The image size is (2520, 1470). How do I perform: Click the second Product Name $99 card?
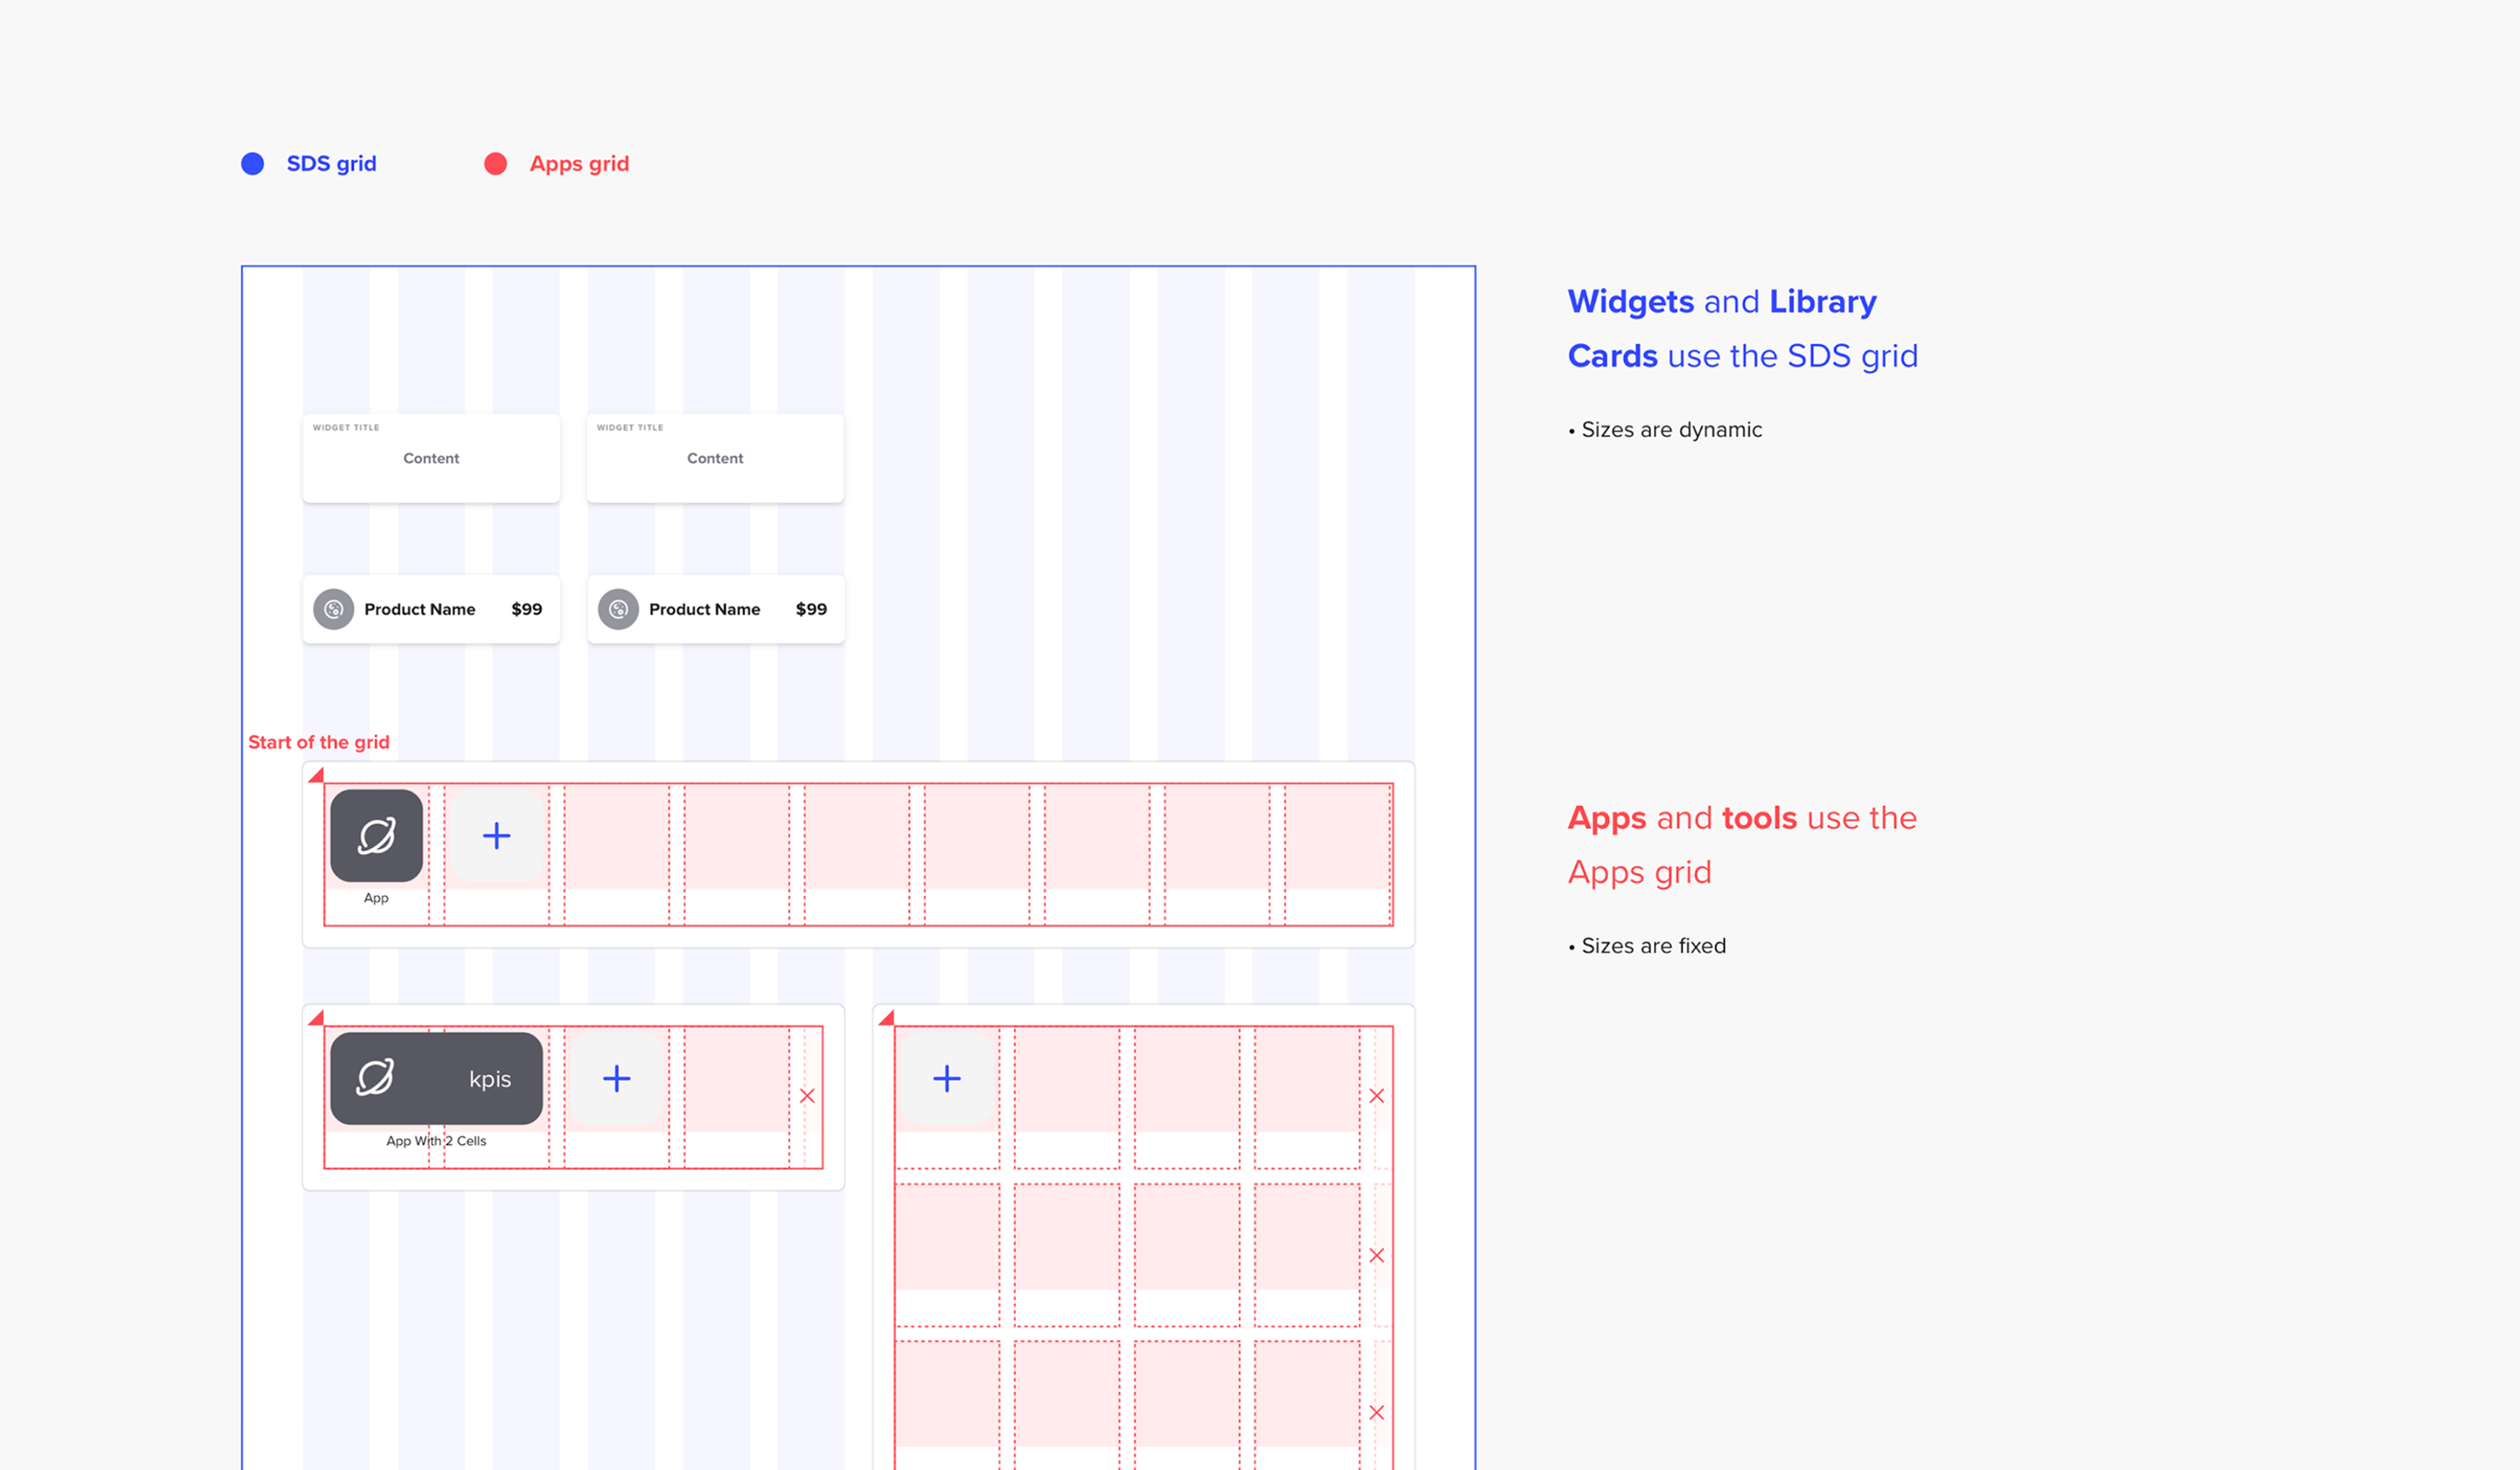(x=716, y=609)
